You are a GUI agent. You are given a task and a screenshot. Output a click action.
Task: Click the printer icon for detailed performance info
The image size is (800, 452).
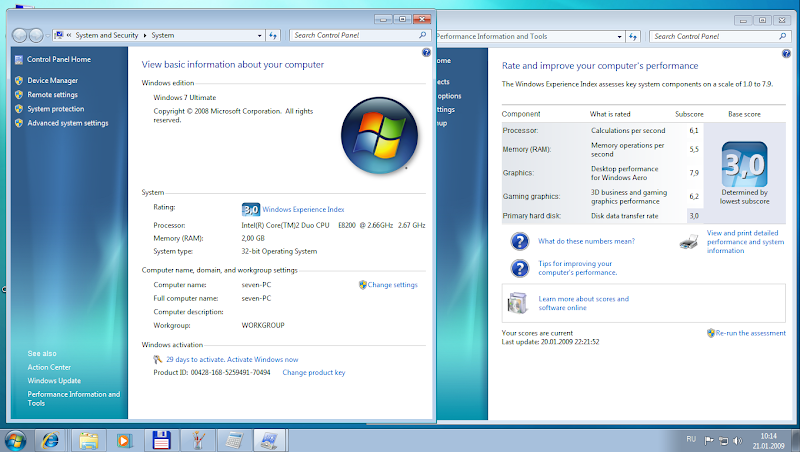coord(688,241)
